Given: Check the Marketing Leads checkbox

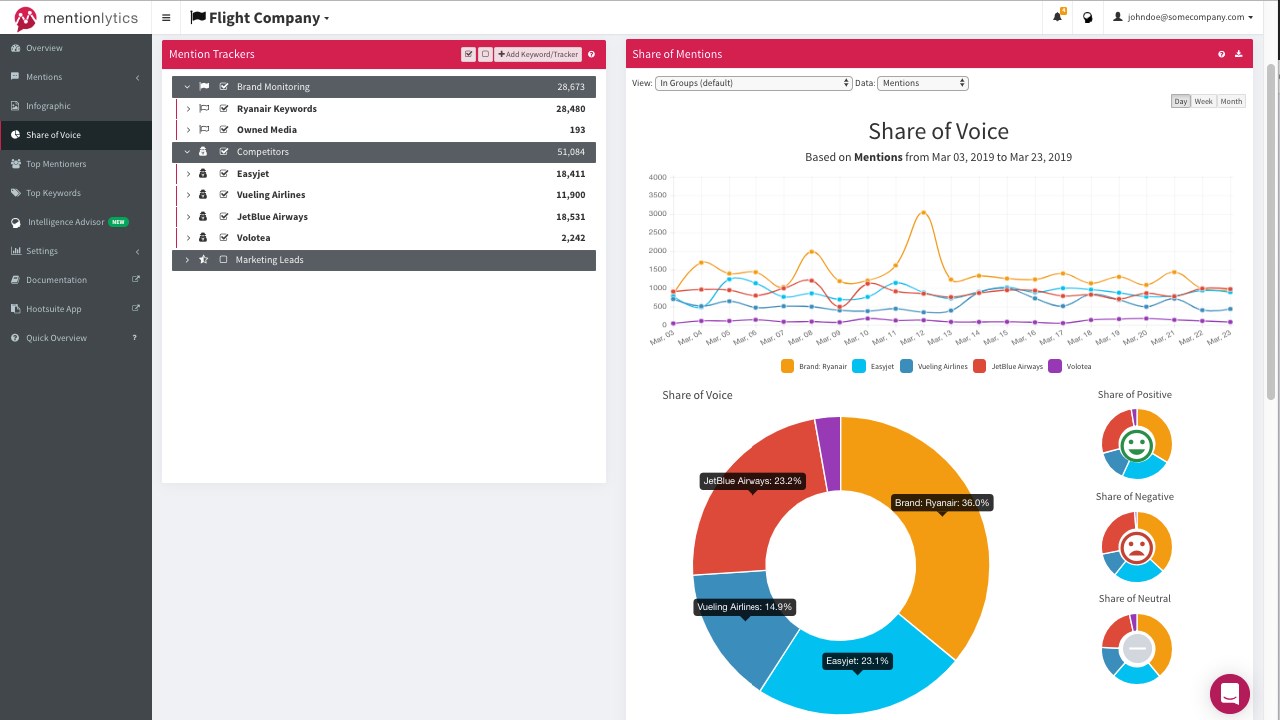Looking at the screenshot, I should point(224,260).
